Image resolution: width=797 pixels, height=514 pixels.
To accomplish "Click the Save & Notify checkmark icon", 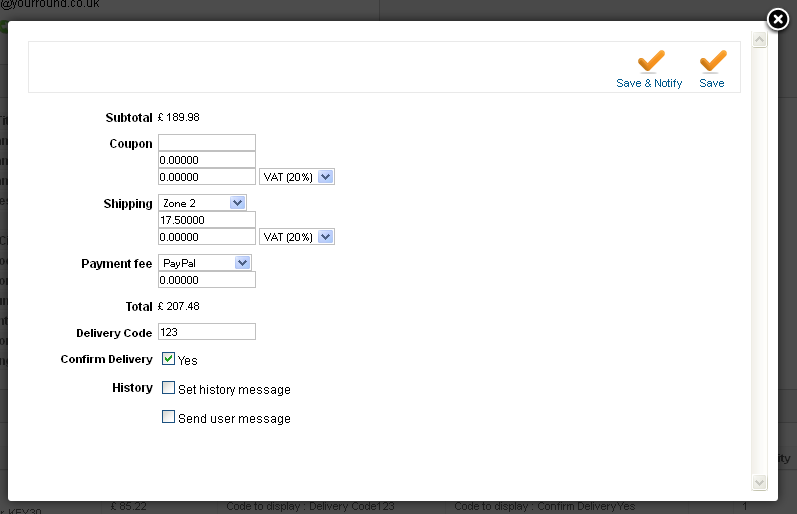I will 651,61.
